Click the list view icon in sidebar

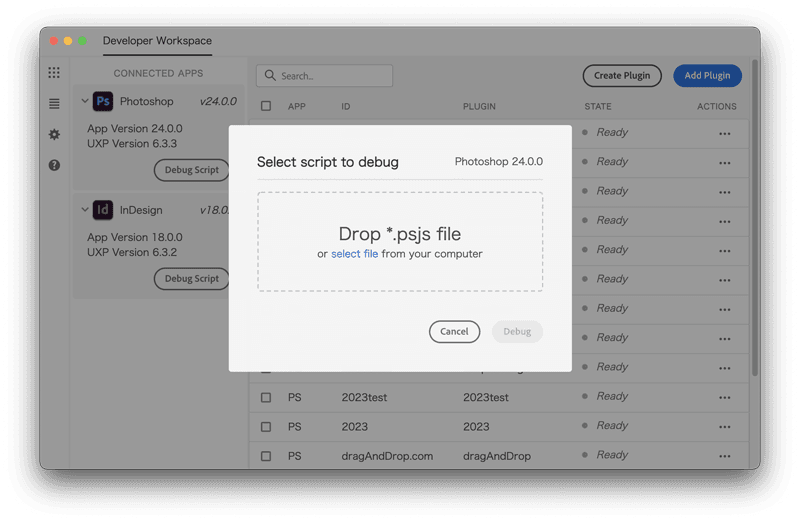click(54, 103)
